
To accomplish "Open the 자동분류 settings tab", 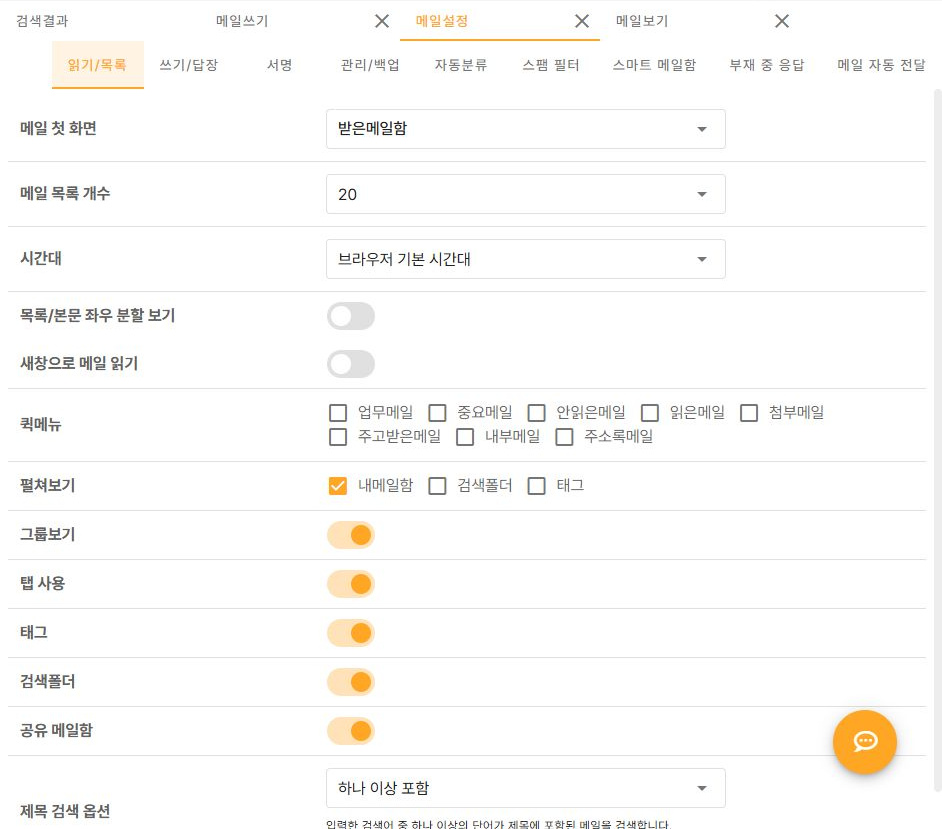I will click(461, 65).
